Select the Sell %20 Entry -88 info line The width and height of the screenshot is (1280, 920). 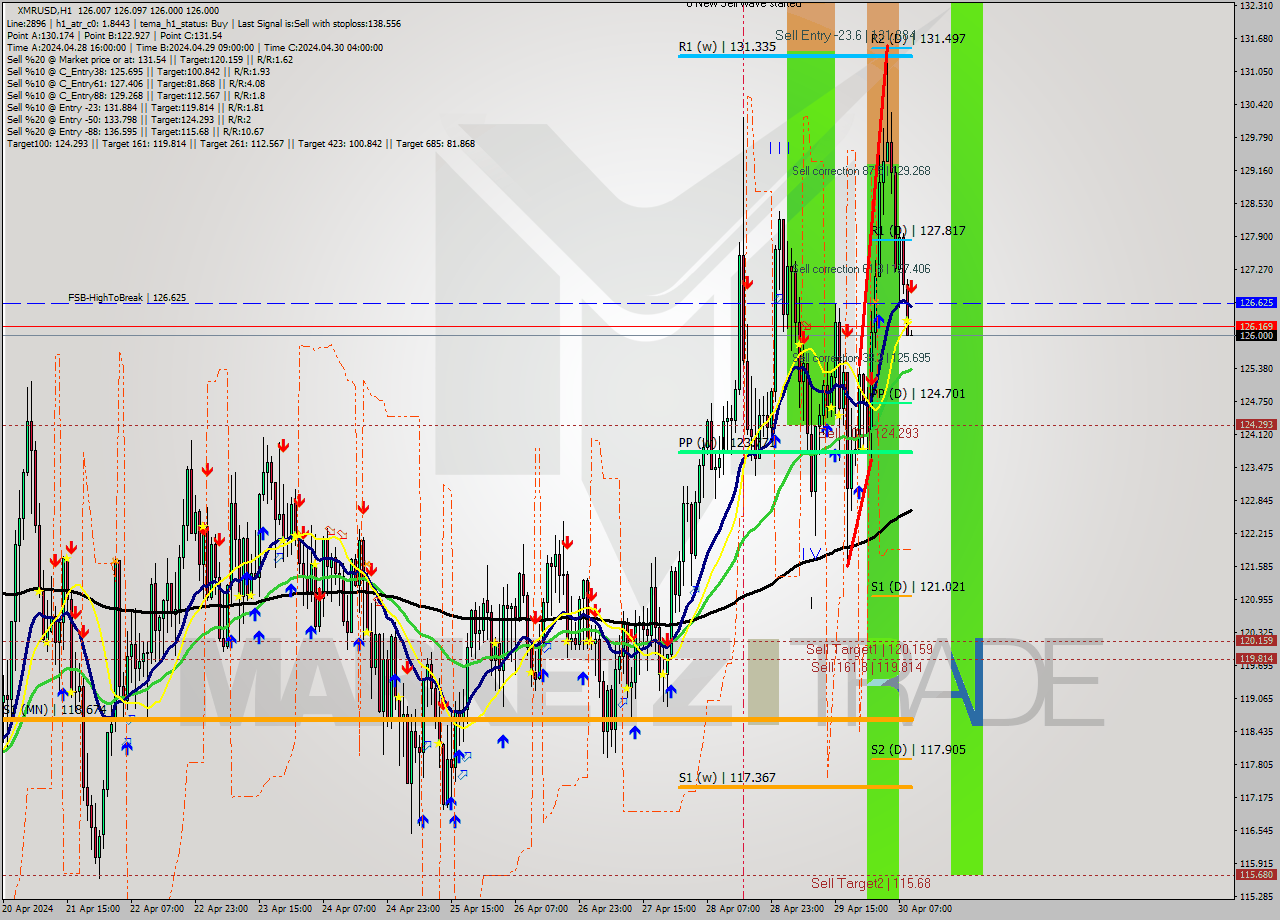click(x=135, y=132)
